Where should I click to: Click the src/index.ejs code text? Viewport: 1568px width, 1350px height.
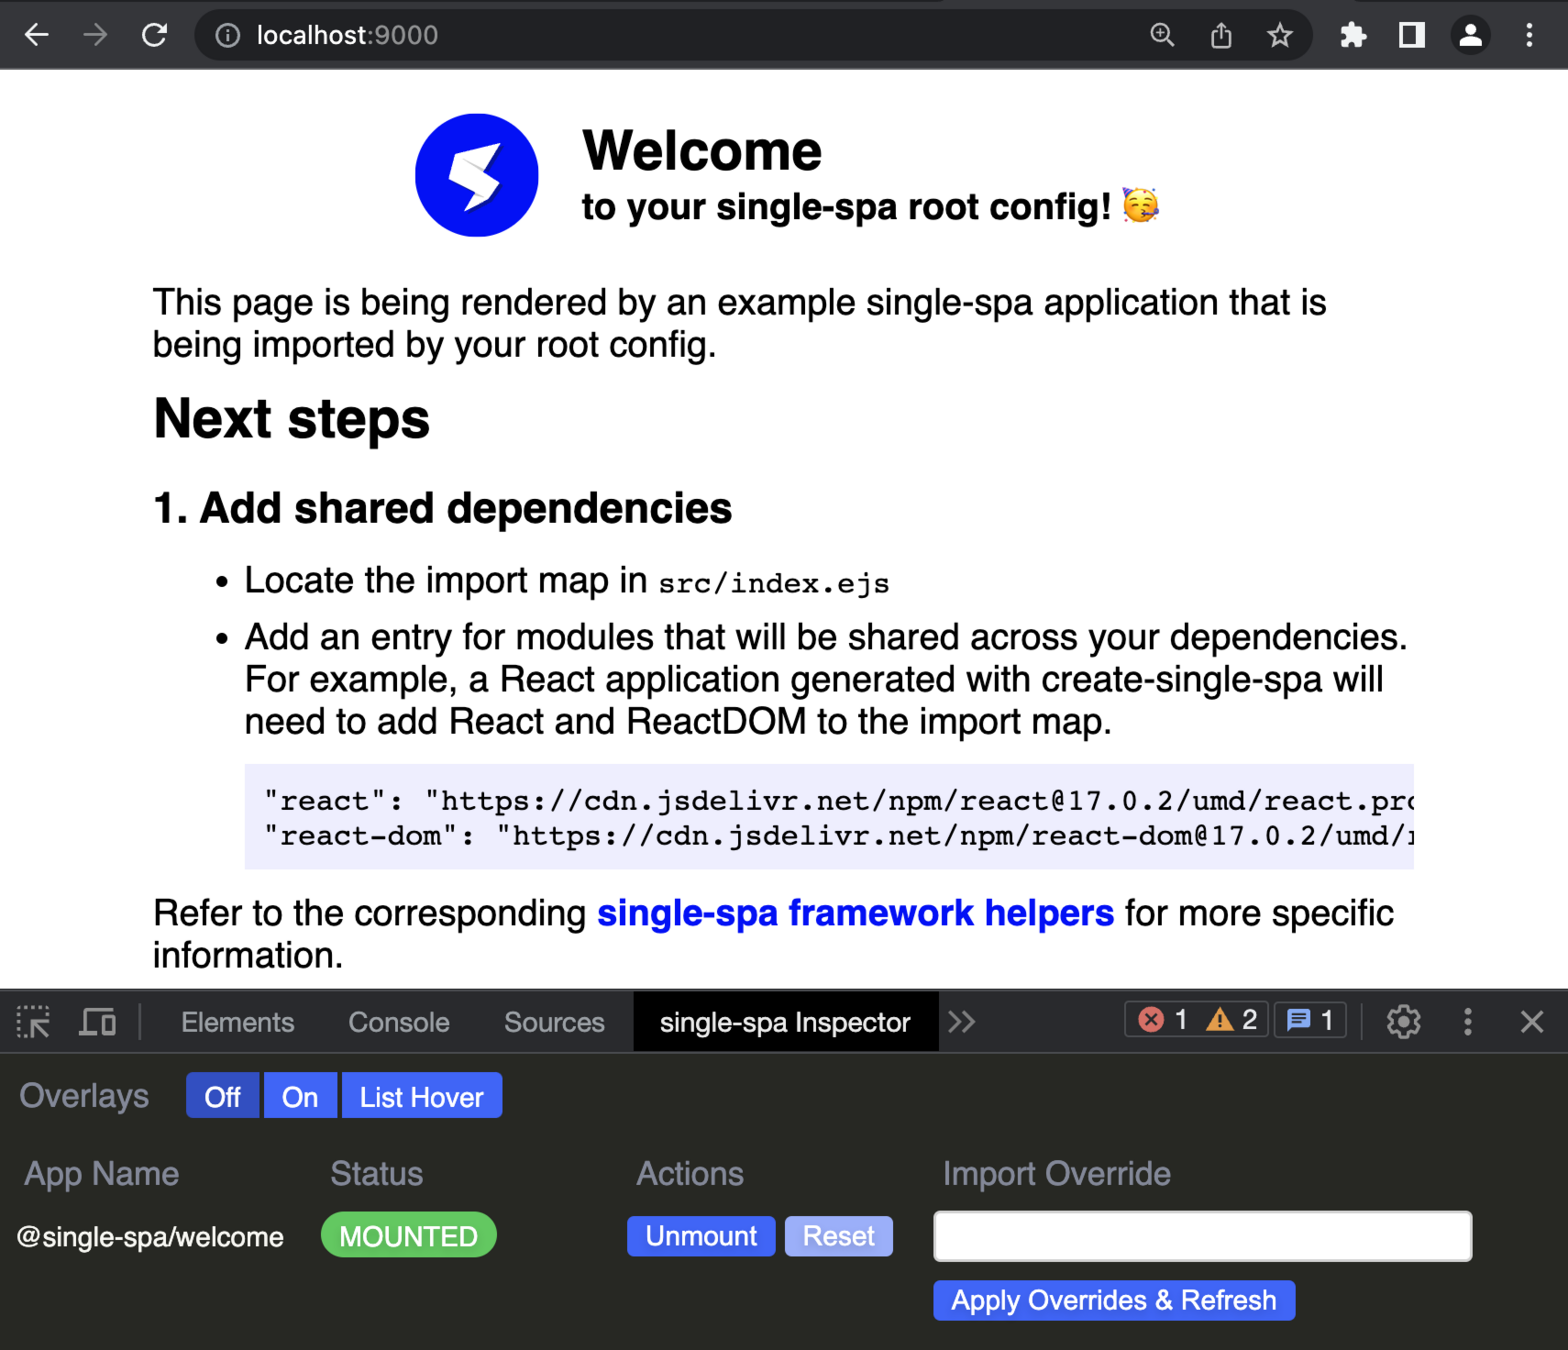pos(774,583)
